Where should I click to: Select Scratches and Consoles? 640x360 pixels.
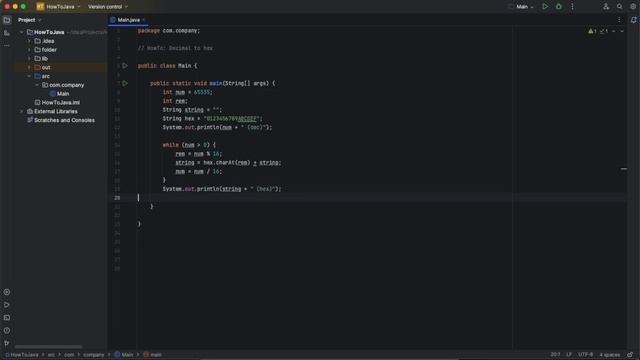(x=64, y=120)
